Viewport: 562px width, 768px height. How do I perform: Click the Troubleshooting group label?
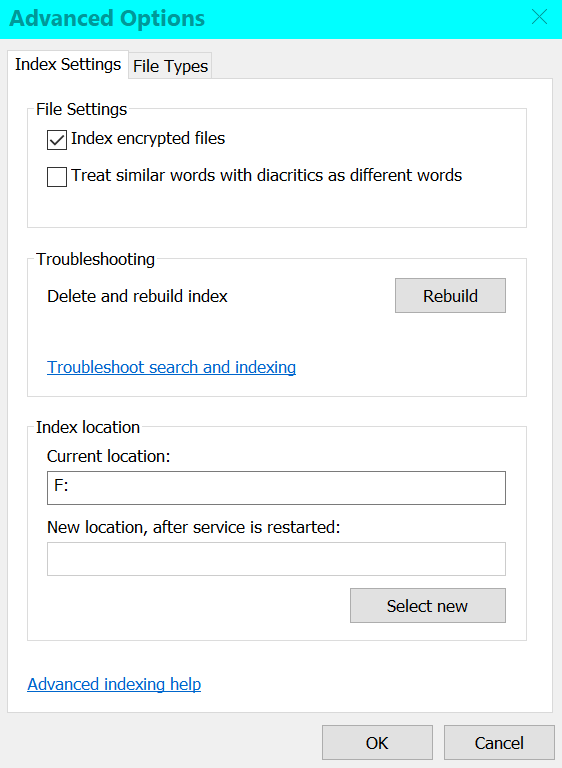(96, 259)
